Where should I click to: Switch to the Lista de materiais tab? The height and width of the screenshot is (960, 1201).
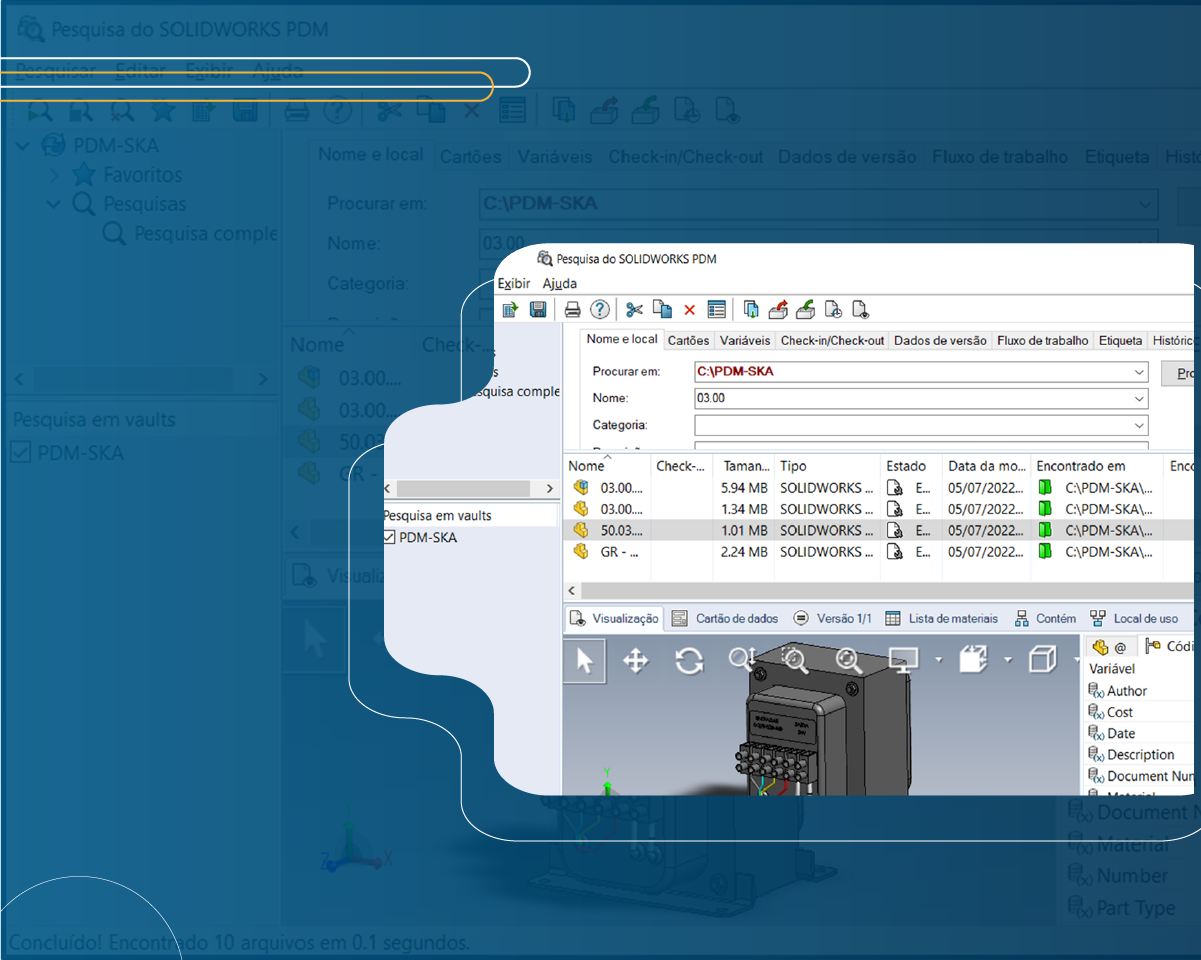pos(950,618)
